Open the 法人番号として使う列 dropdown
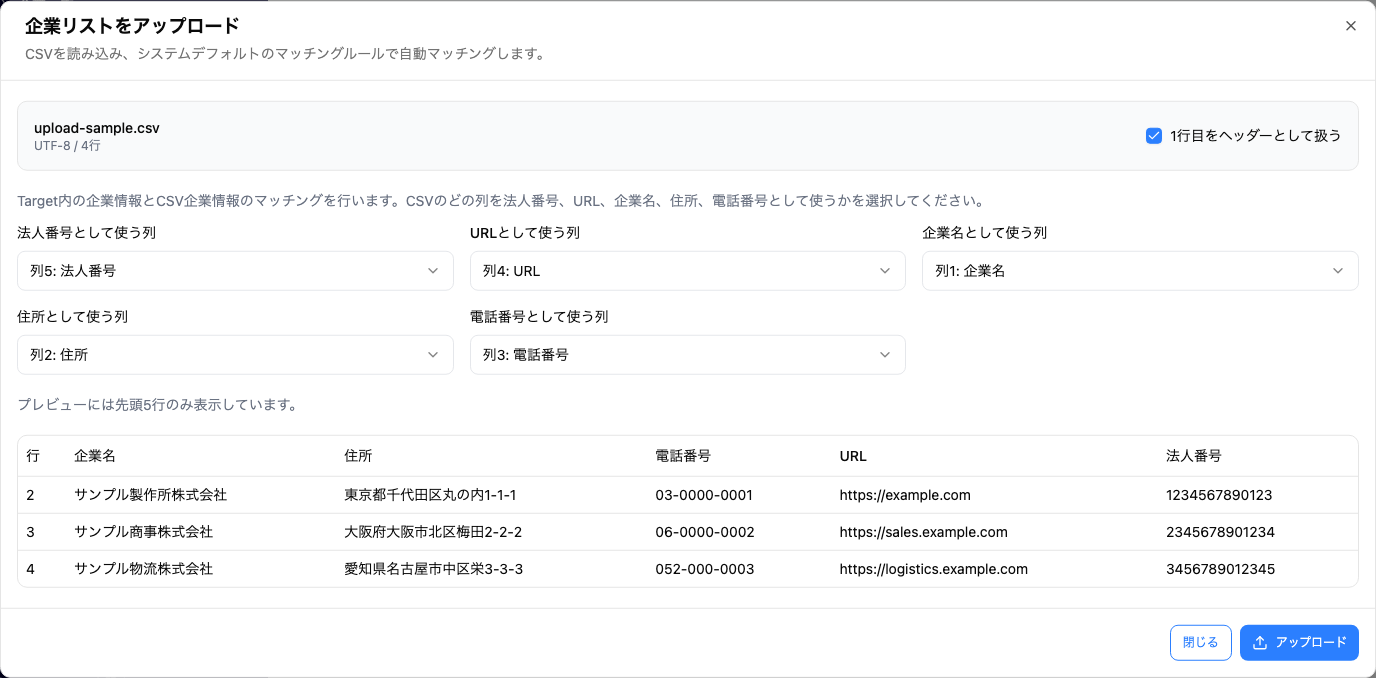1376x678 pixels. 235,271
